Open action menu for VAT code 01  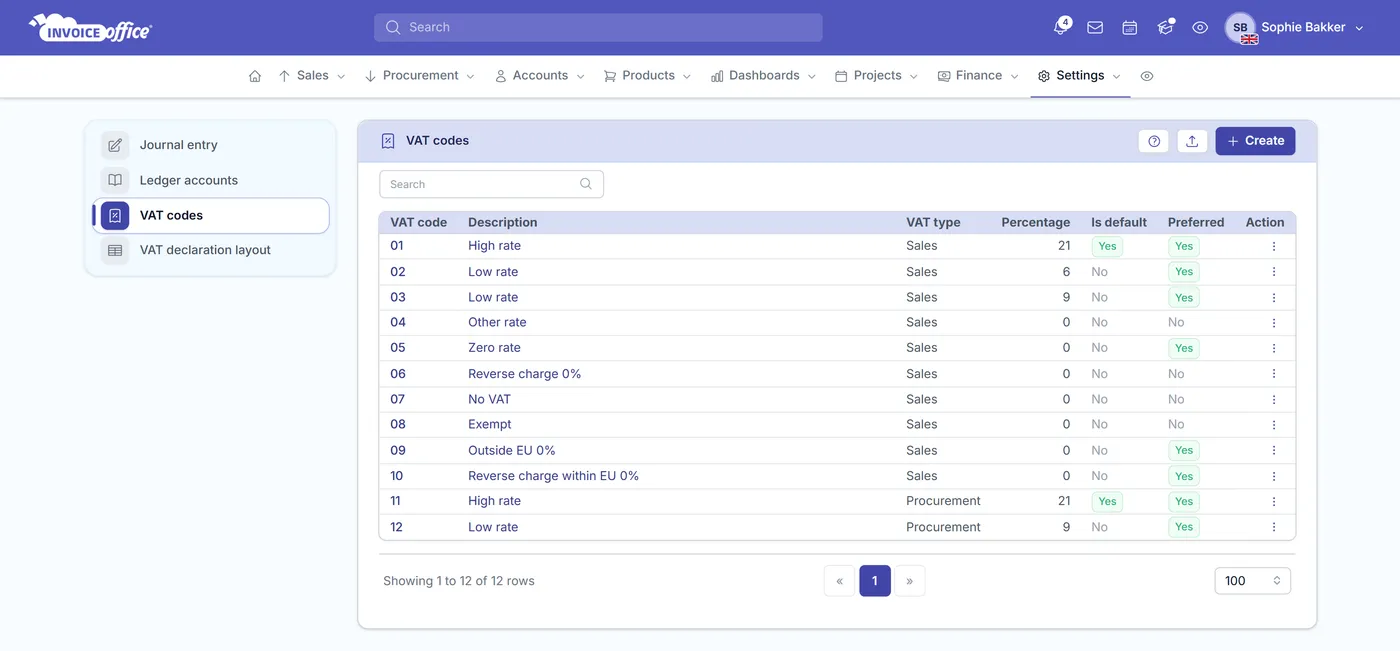(1274, 246)
